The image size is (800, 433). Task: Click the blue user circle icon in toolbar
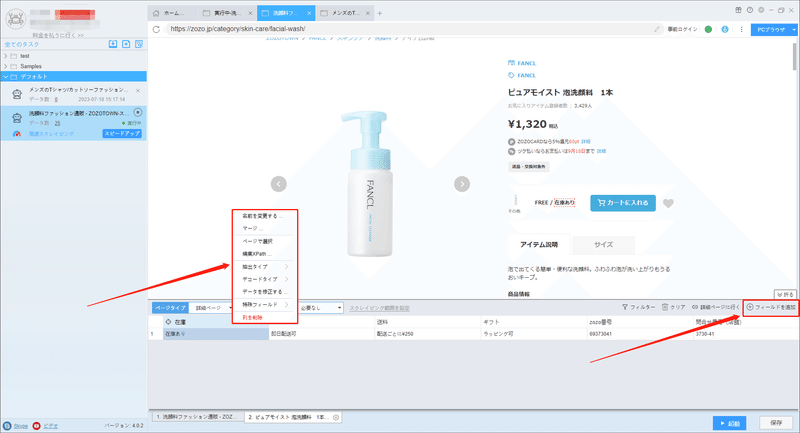(x=725, y=29)
